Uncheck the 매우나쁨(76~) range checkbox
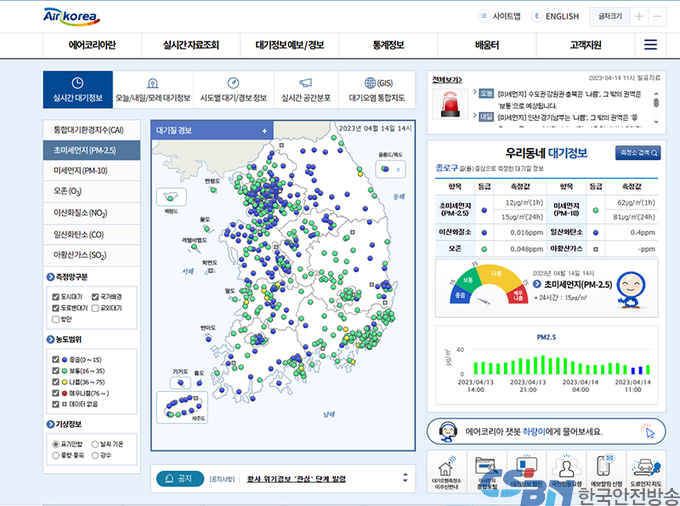 pos(56,393)
